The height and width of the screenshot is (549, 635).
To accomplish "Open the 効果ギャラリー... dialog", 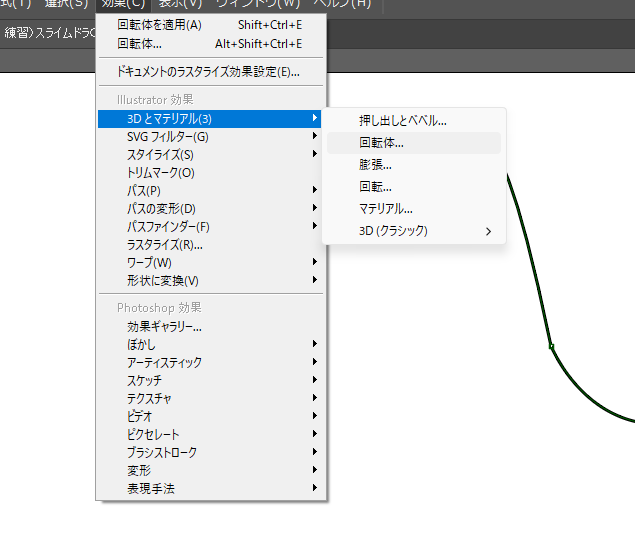I will (x=164, y=327).
